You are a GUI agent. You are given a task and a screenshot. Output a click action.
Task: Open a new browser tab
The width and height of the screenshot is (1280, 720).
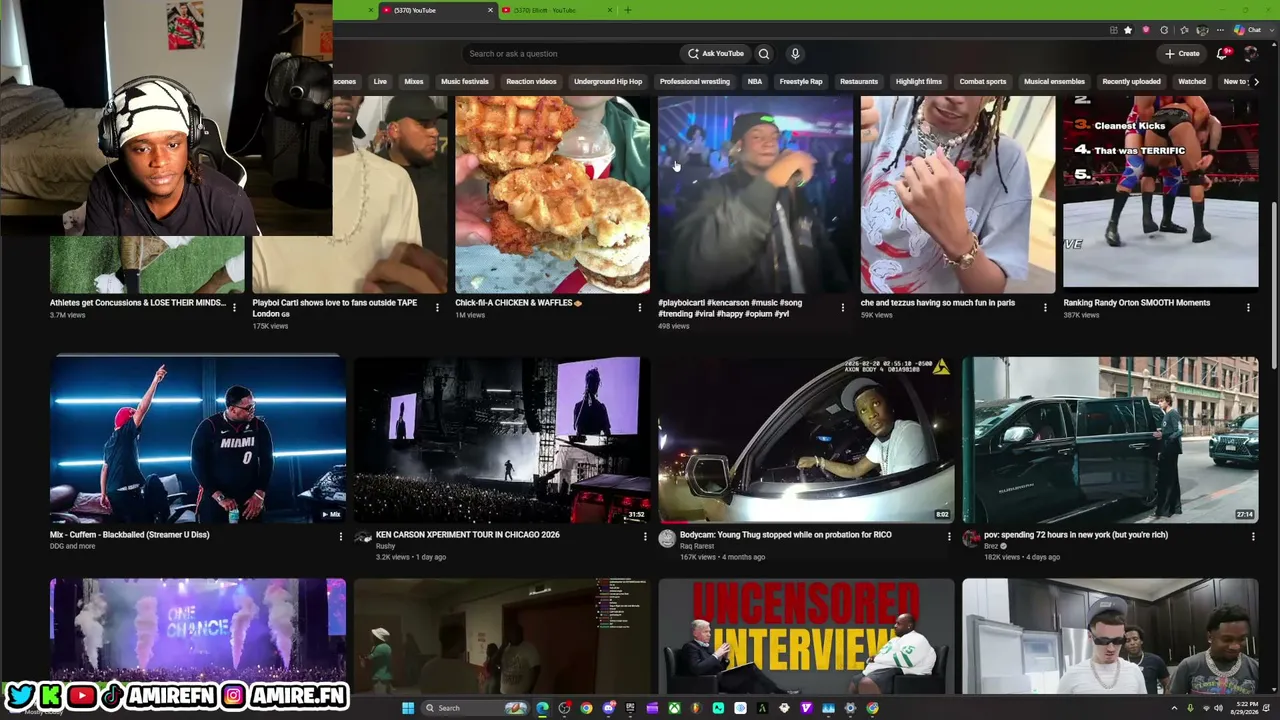(628, 10)
